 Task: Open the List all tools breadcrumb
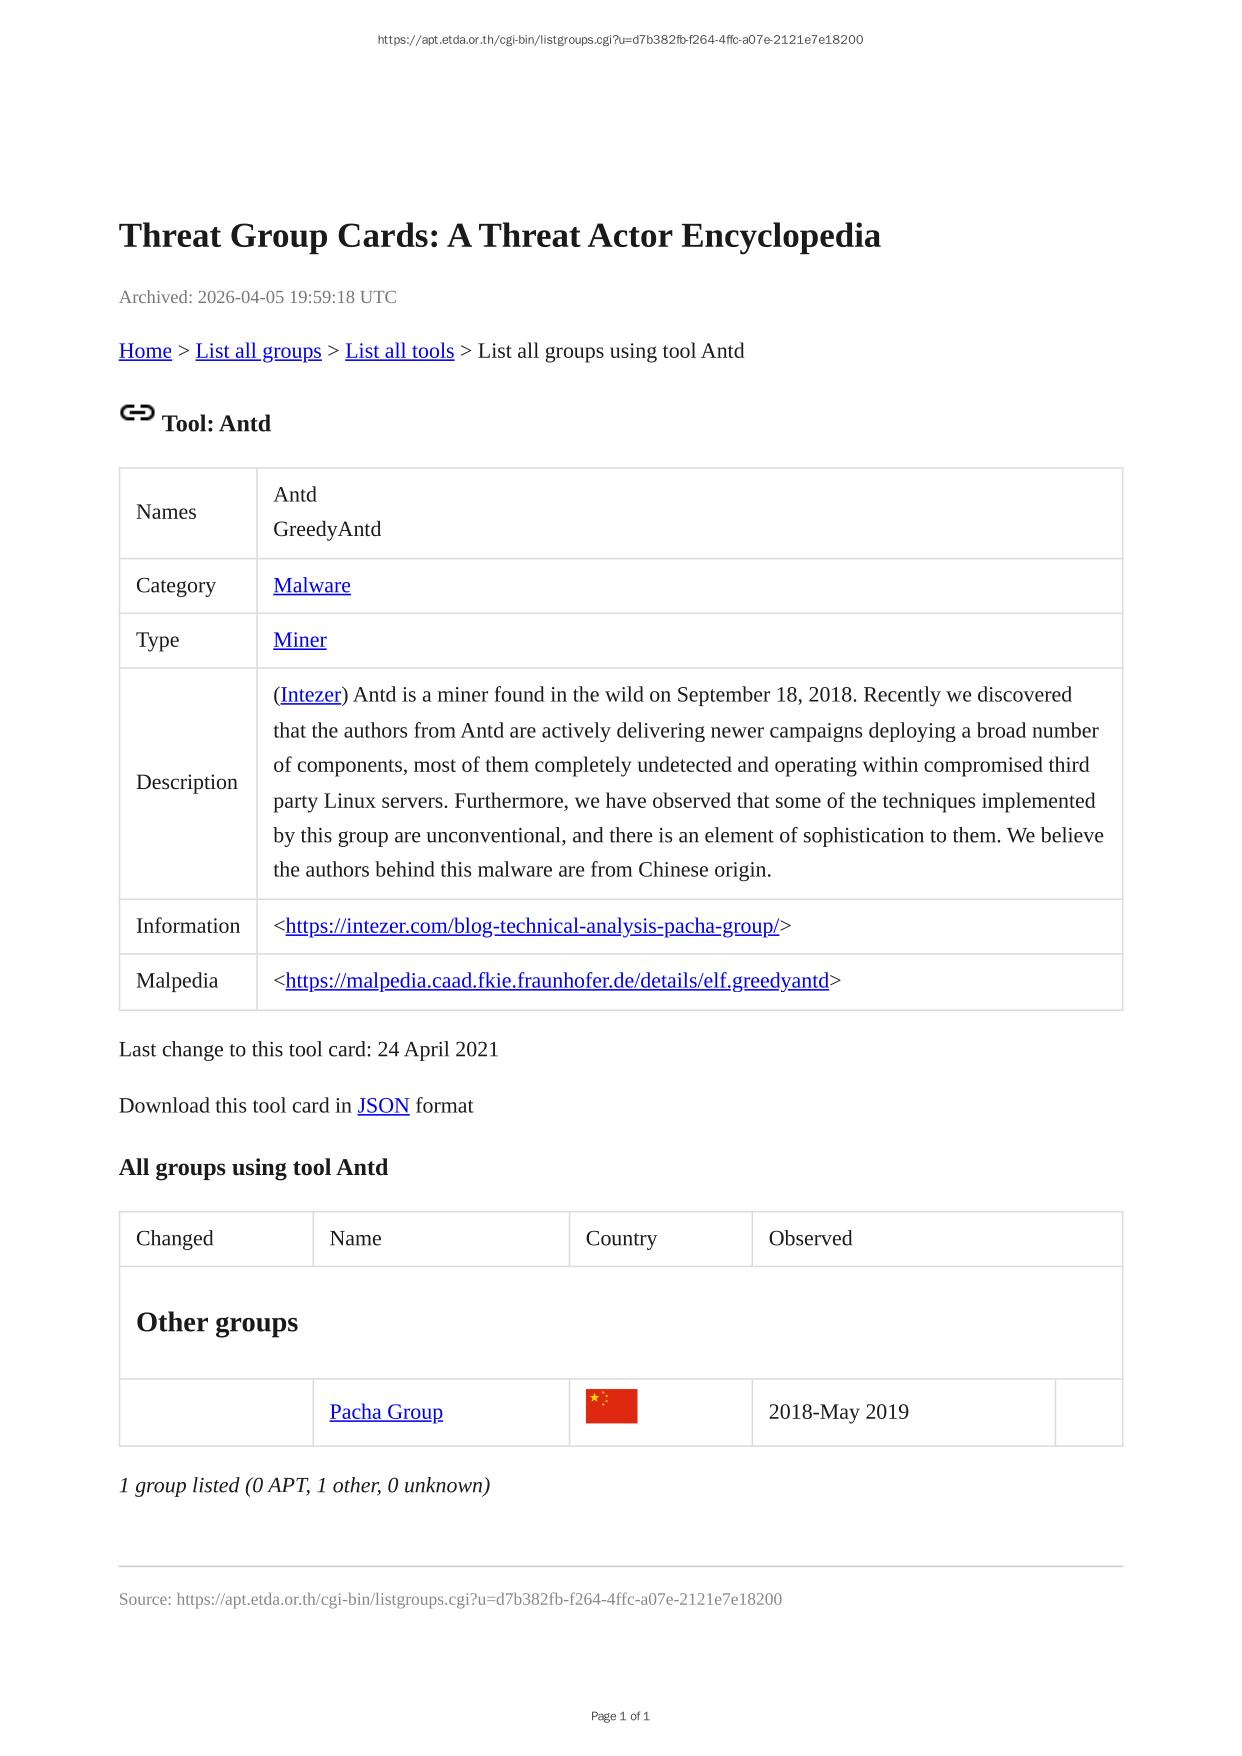(399, 351)
